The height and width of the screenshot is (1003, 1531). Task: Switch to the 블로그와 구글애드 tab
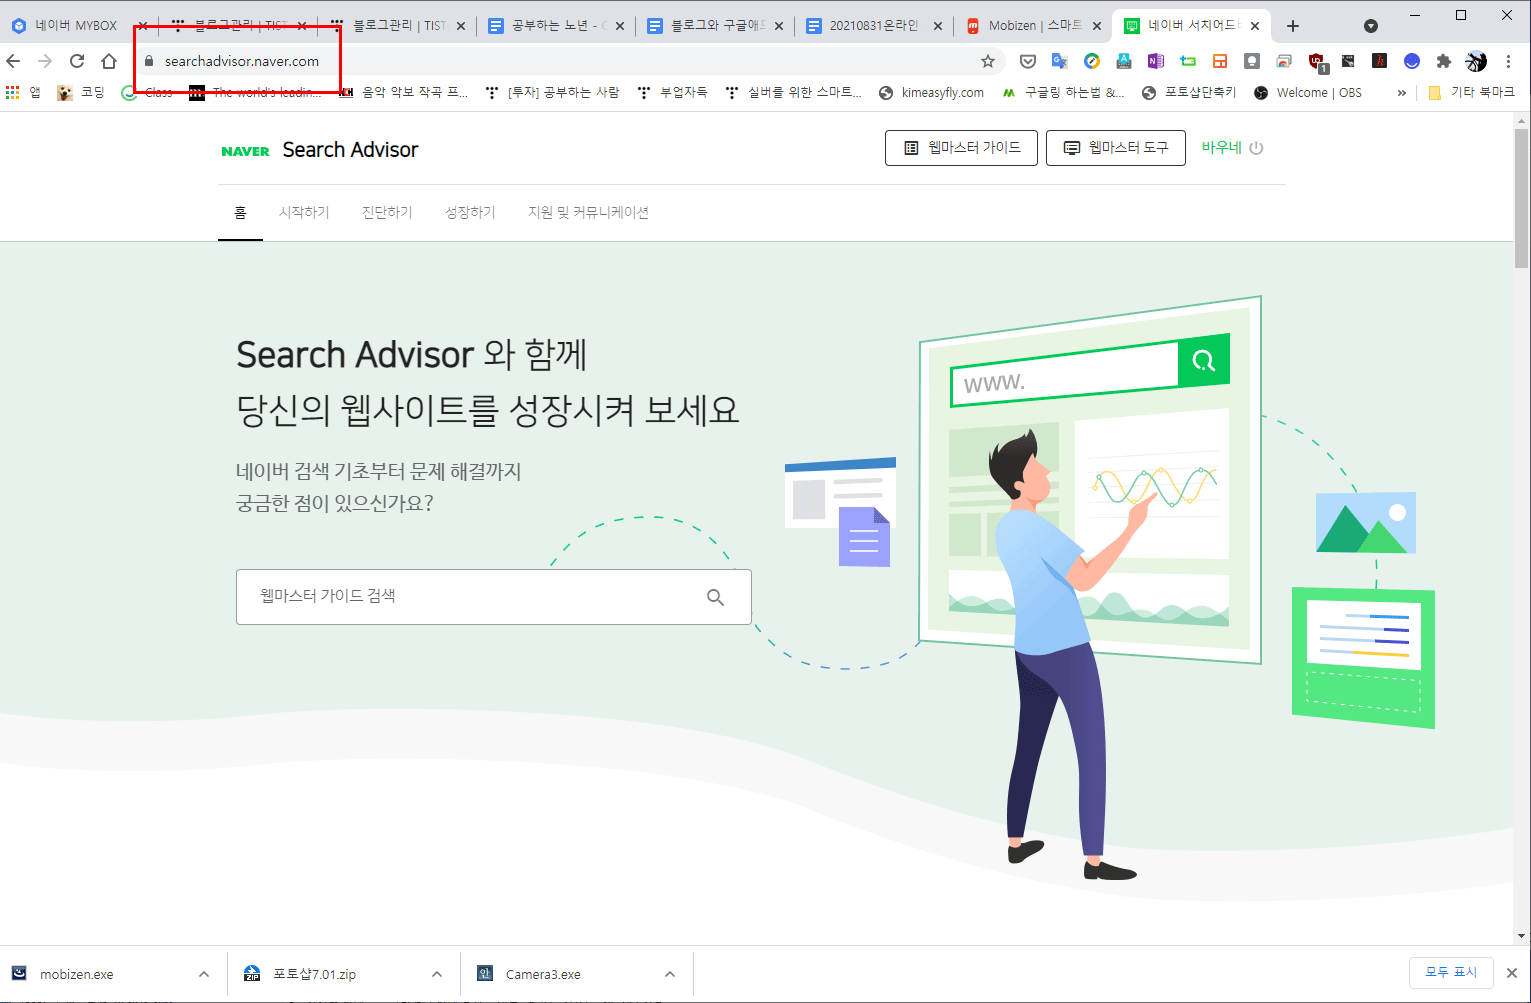[x=714, y=26]
